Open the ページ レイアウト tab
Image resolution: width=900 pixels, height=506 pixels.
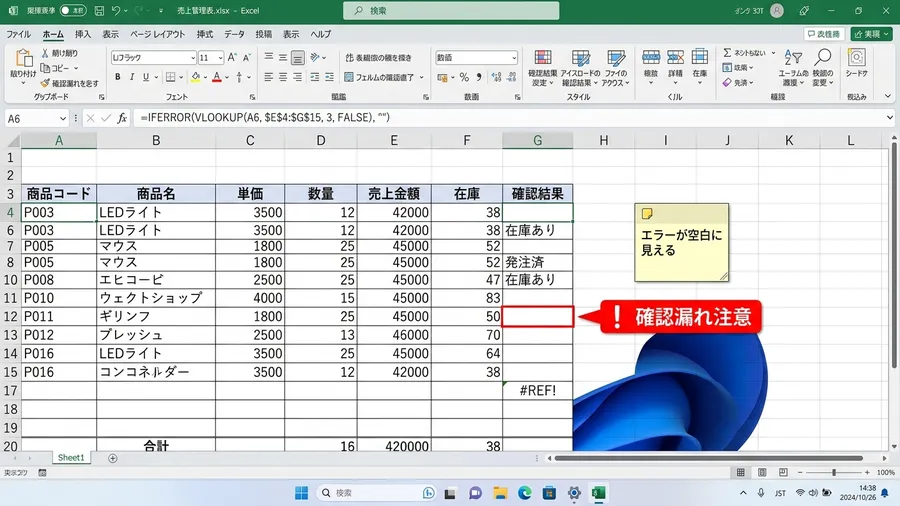(x=157, y=34)
